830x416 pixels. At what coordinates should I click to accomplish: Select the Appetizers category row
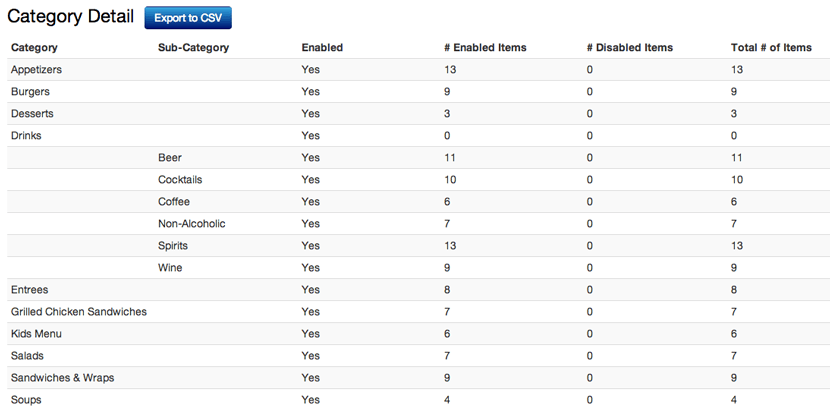point(418,70)
